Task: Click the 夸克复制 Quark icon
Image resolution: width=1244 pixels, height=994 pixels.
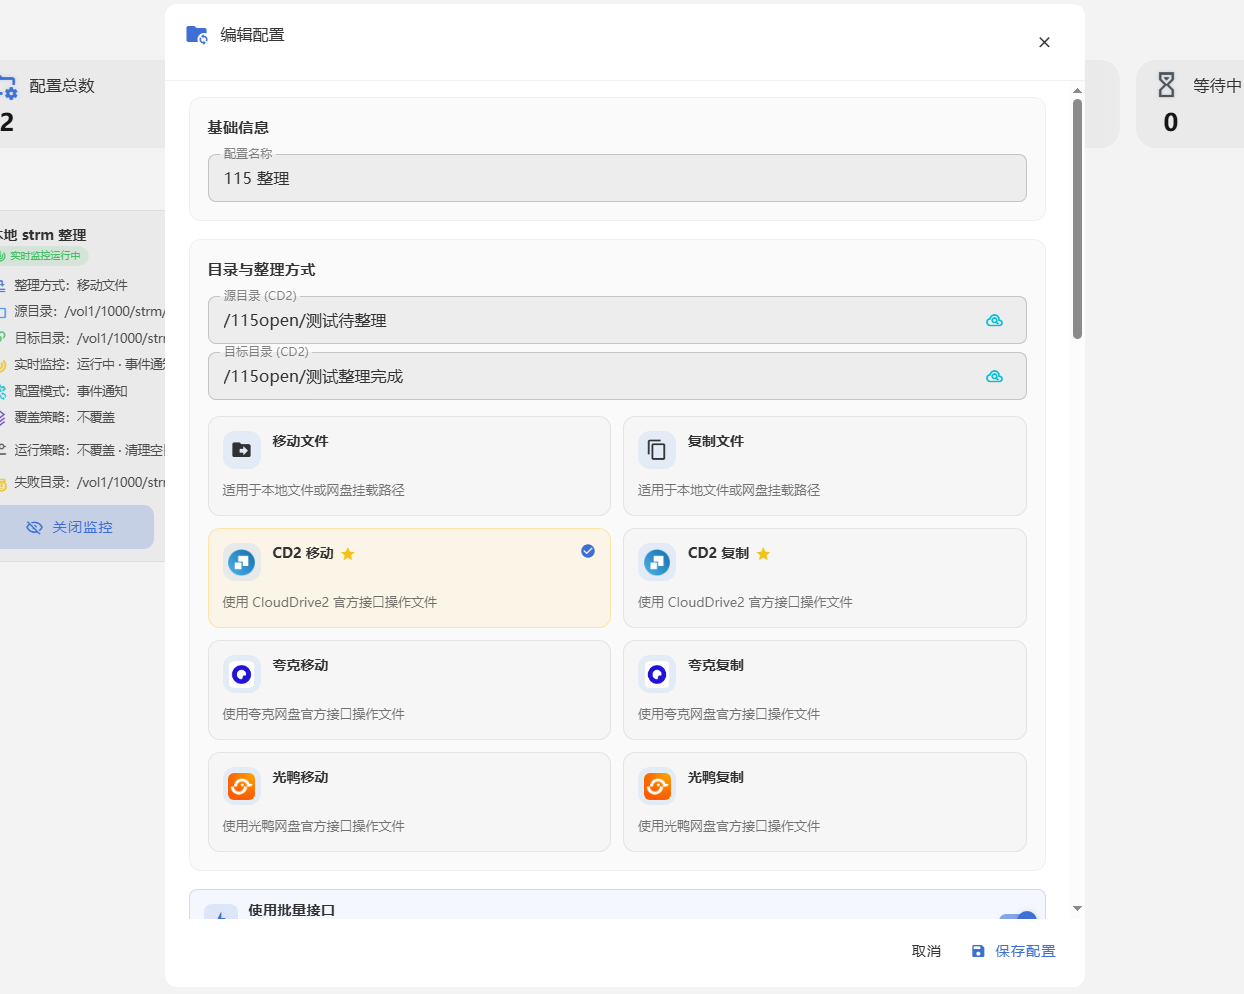Action: point(657,674)
